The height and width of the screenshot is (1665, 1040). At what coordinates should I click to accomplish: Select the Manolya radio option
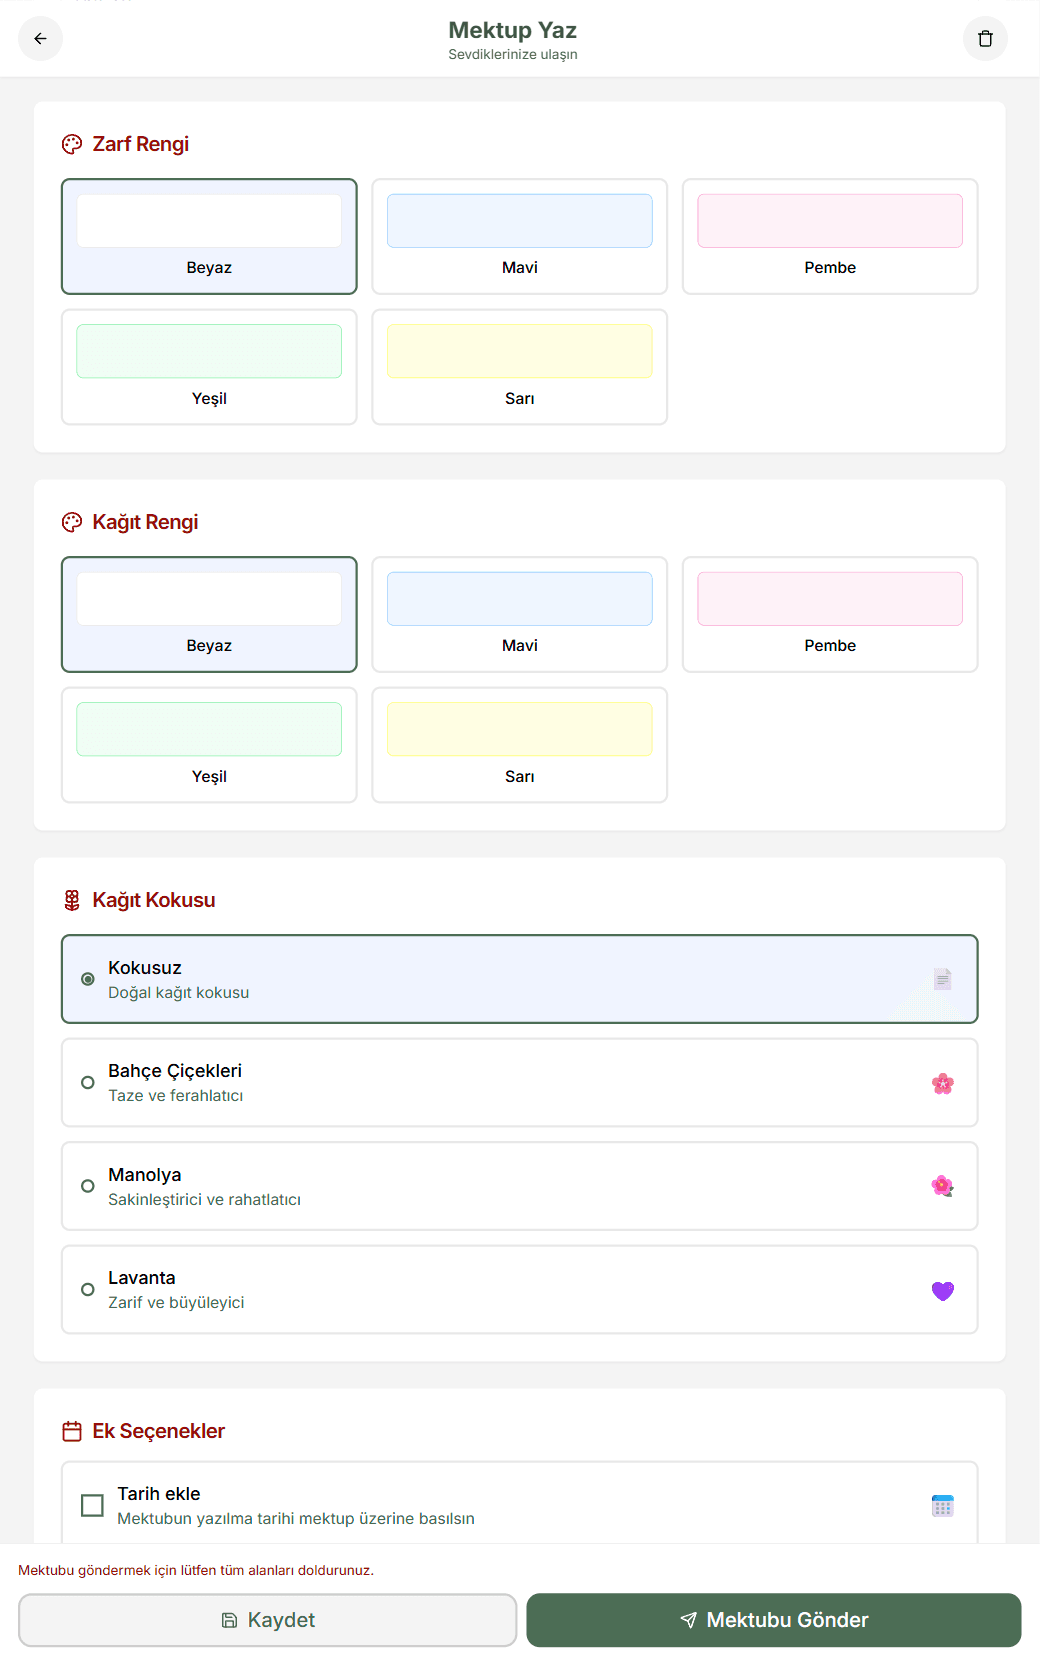click(88, 1186)
